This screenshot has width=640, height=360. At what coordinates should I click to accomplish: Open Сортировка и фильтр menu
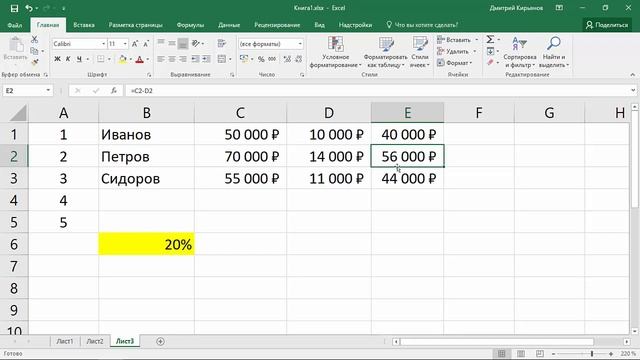[x=520, y=52]
